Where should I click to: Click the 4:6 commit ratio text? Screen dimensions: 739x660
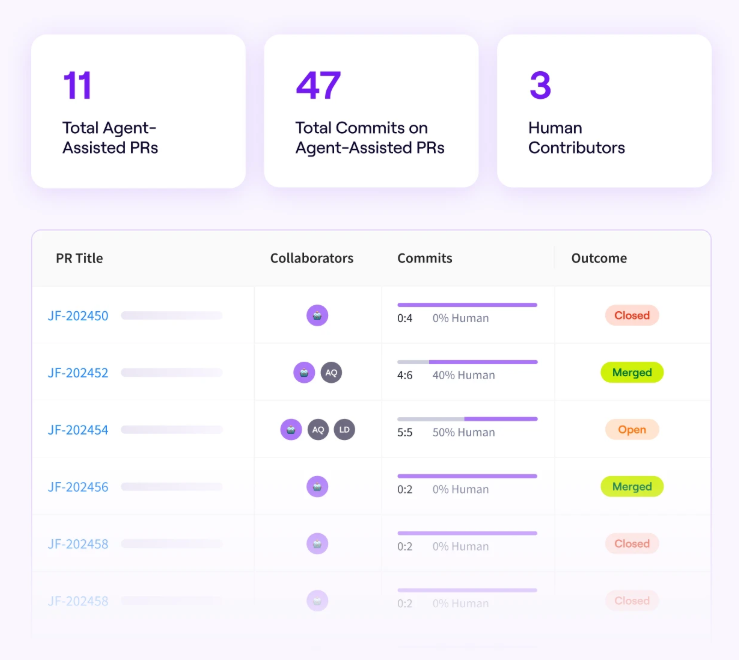click(x=405, y=375)
